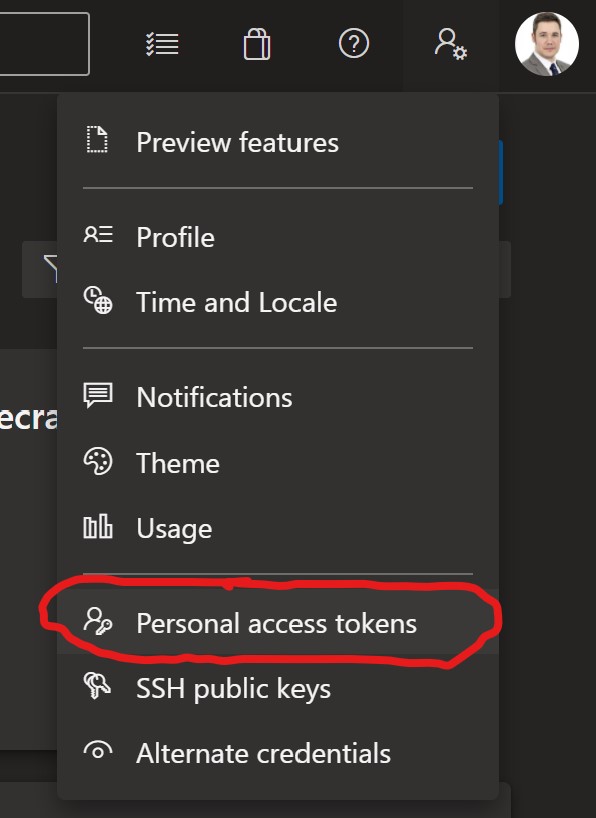Open the work items checklist icon

[x=162, y=44]
